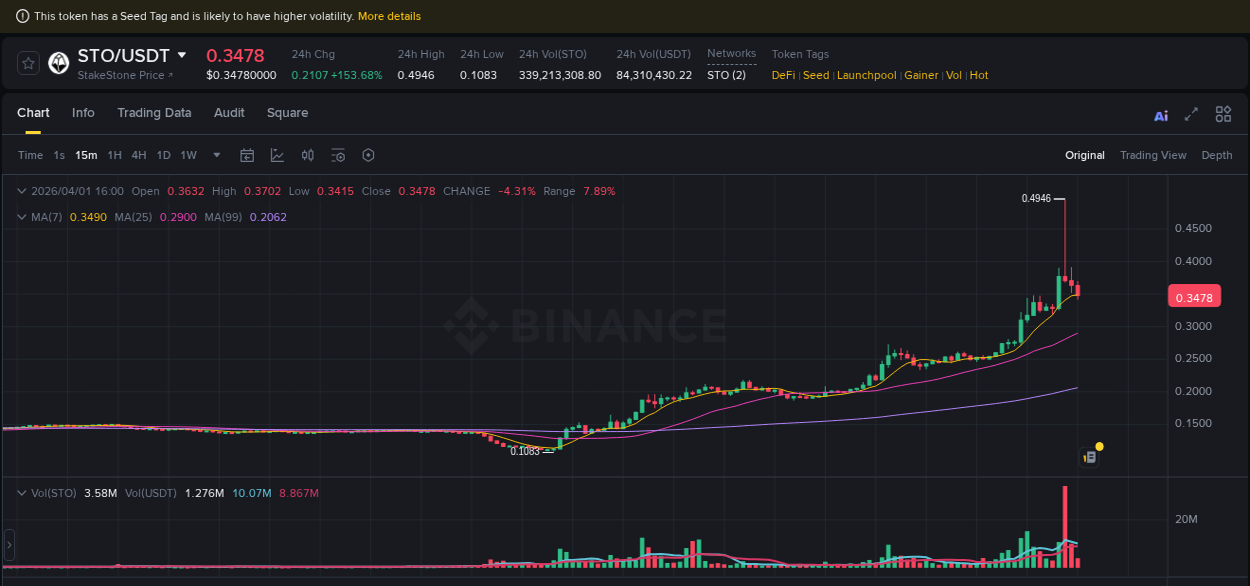Click the candlestick comparison icon in toolbar

307,155
